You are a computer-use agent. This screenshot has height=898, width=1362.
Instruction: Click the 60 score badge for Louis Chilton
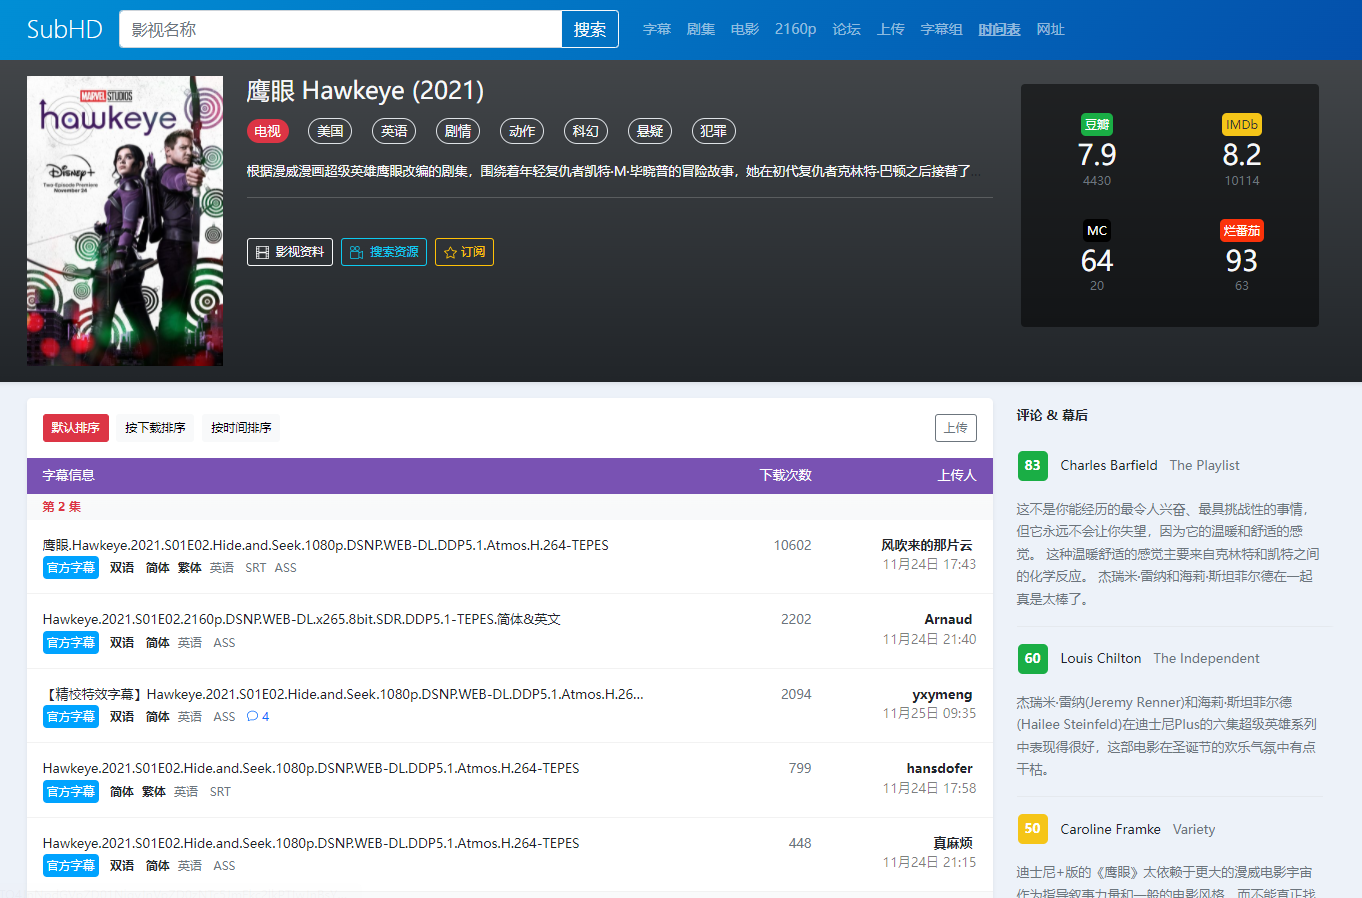(1033, 659)
